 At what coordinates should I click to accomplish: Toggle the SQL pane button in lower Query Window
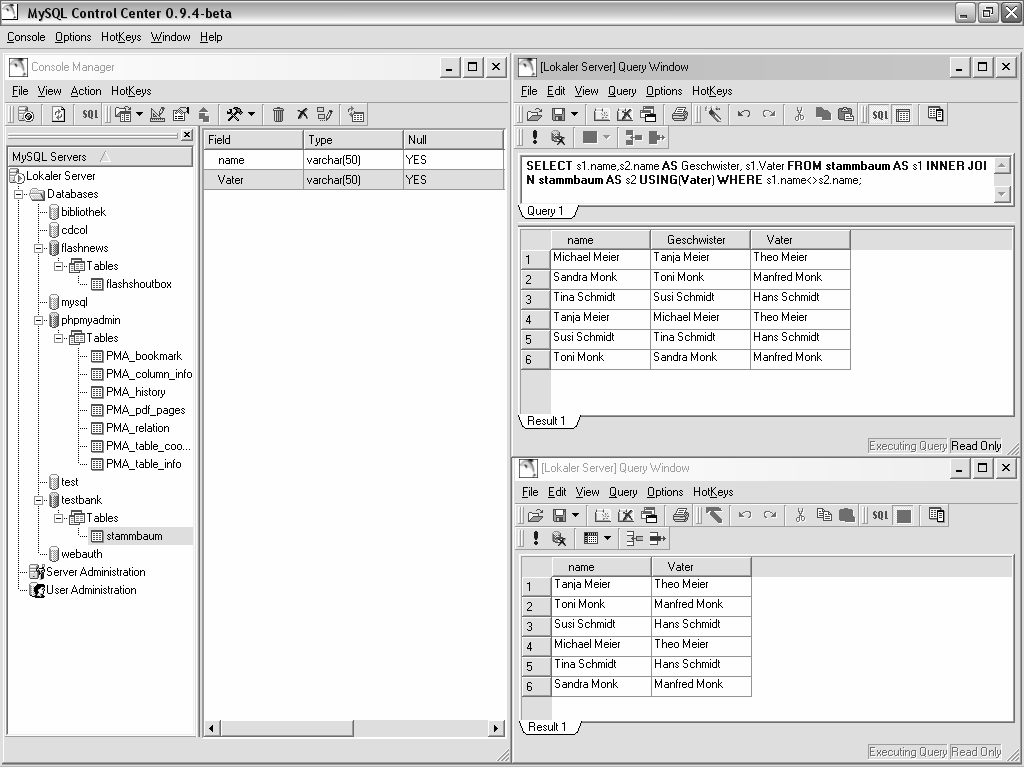(x=879, y=515)
